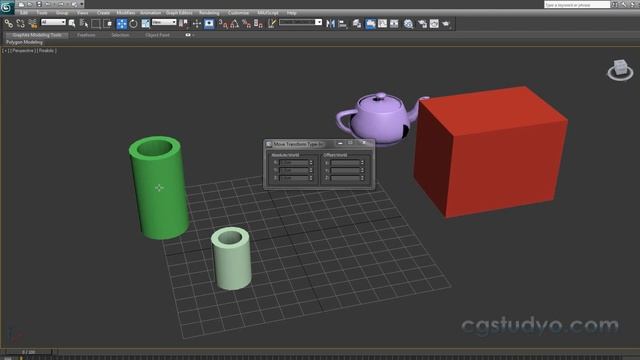The height and width of the screenshot is (360, 640).
Task: Click the Perspective viewport label
Action: pyautogui.click(x=22, y=51)
